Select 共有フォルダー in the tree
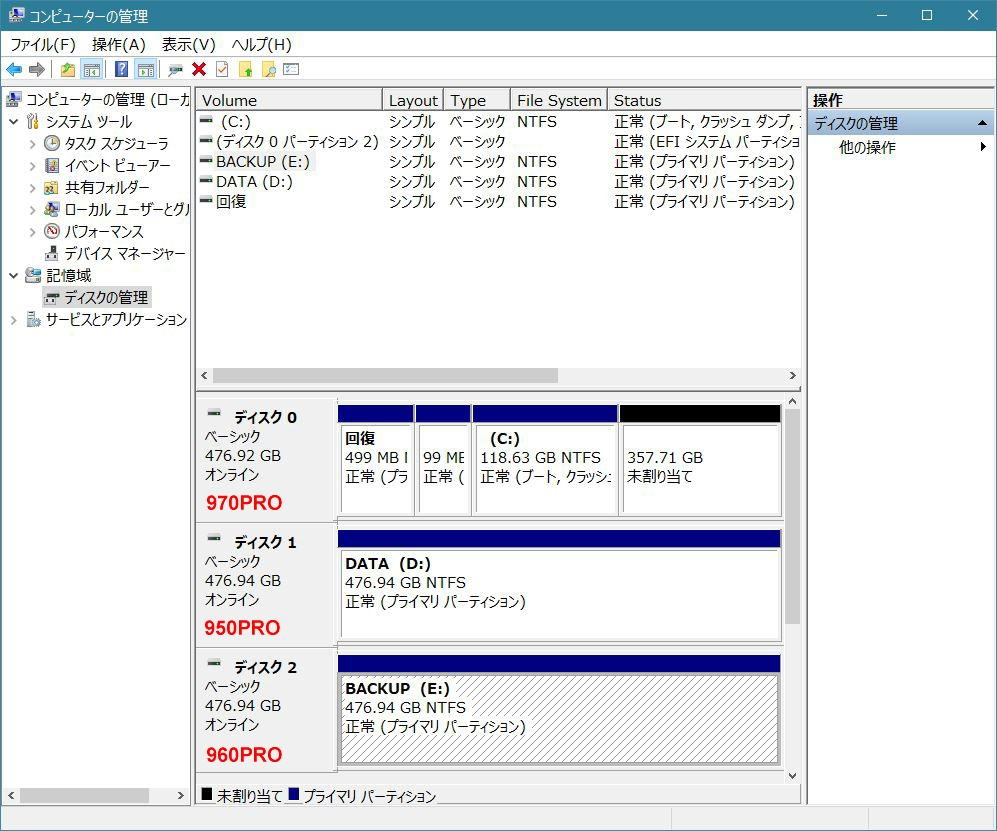 click(107, 188)
